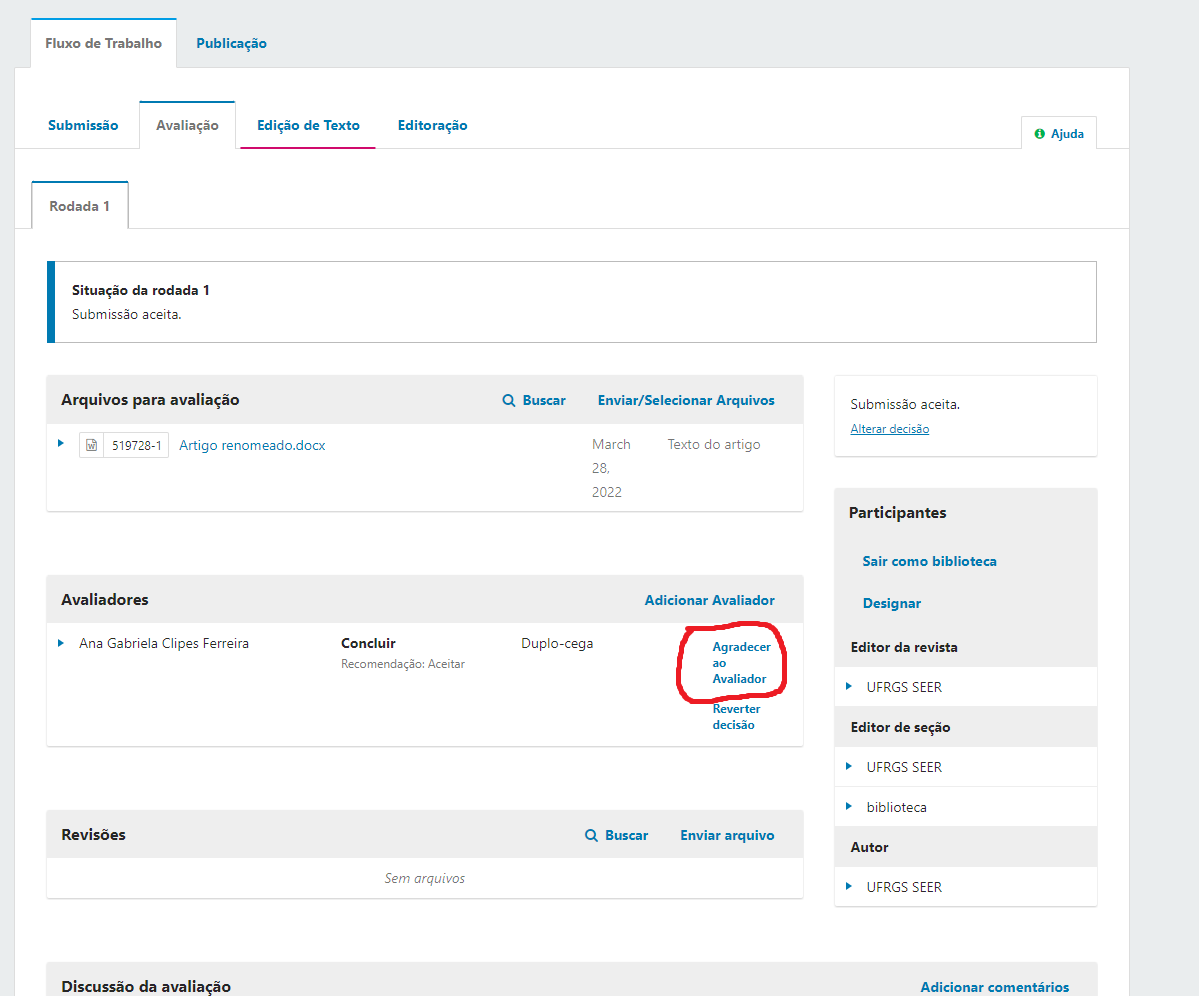Expand the Artigo renomeado.docx file row
The height and width of the screenshot is (996, 1199).
(x=61, y=443)
